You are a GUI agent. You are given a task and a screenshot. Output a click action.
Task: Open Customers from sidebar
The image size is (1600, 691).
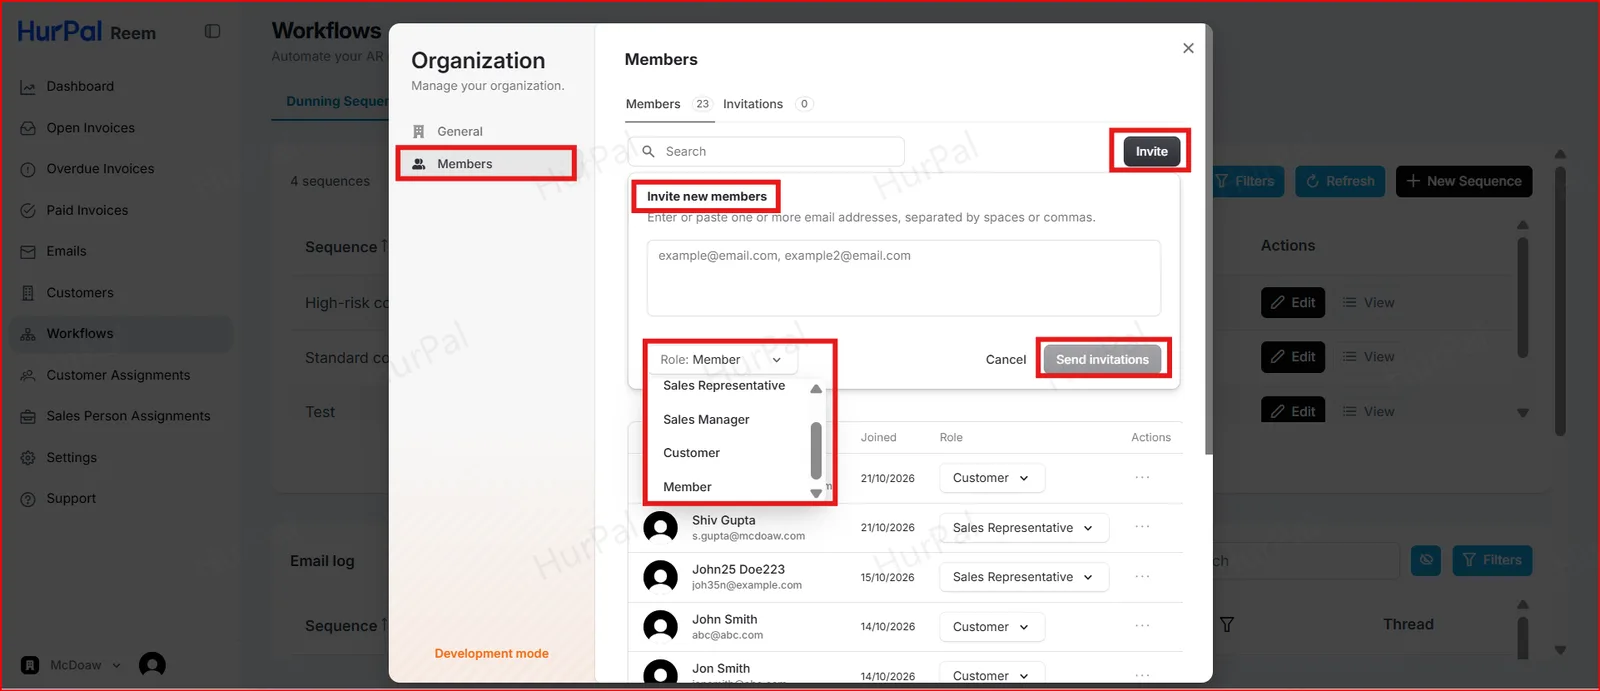[x=80, y=293]
